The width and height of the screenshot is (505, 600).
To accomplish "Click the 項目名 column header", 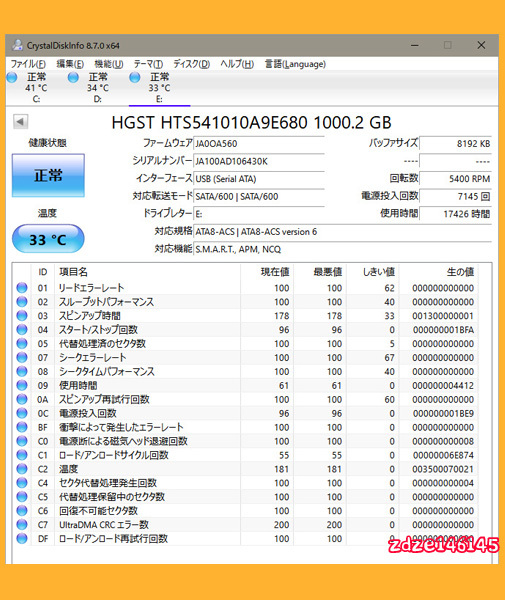I will coord(73,272).
